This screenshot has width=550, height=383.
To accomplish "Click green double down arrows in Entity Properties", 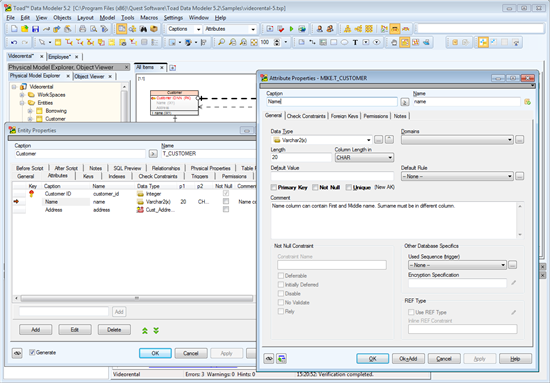I will point(156,330).
